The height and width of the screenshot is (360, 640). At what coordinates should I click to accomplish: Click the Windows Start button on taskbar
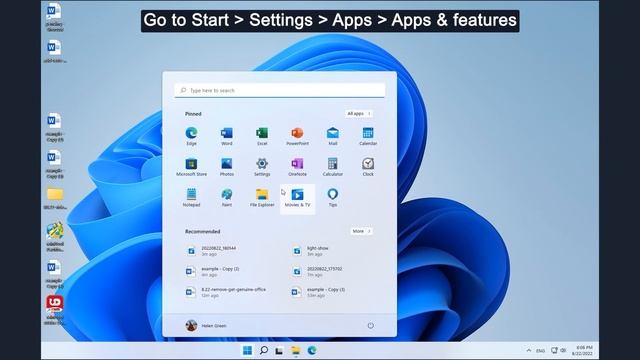(247, 350)
